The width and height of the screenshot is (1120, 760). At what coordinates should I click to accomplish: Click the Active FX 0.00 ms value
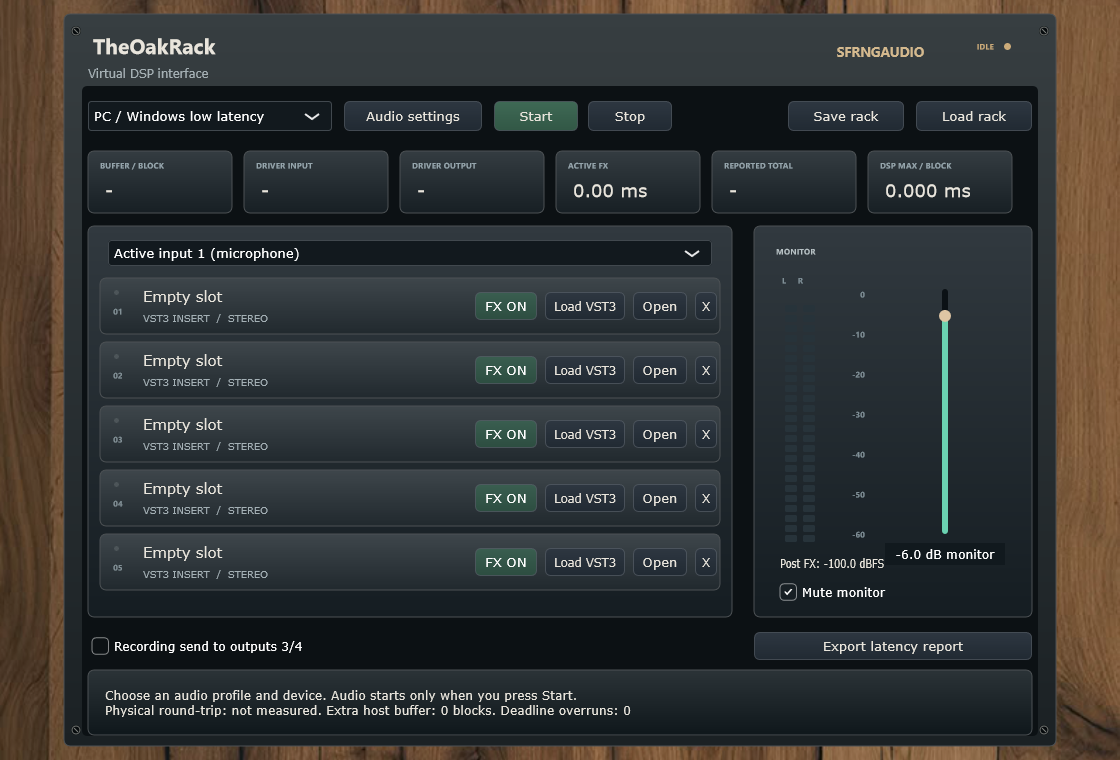click(610, 191)
